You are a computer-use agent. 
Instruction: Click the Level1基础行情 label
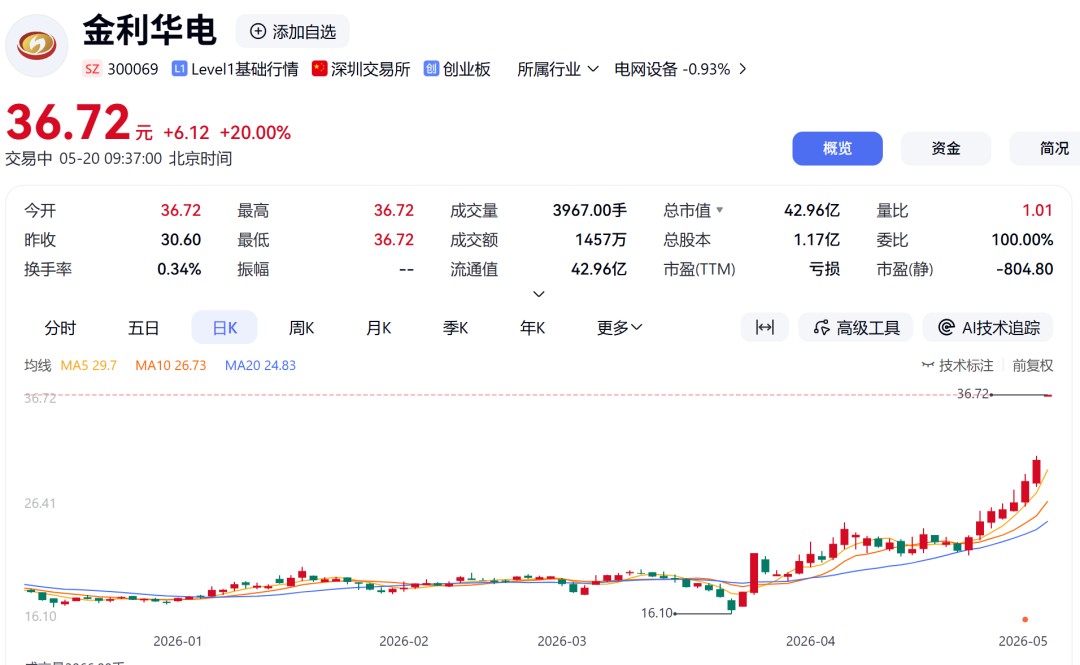point(245,69)
